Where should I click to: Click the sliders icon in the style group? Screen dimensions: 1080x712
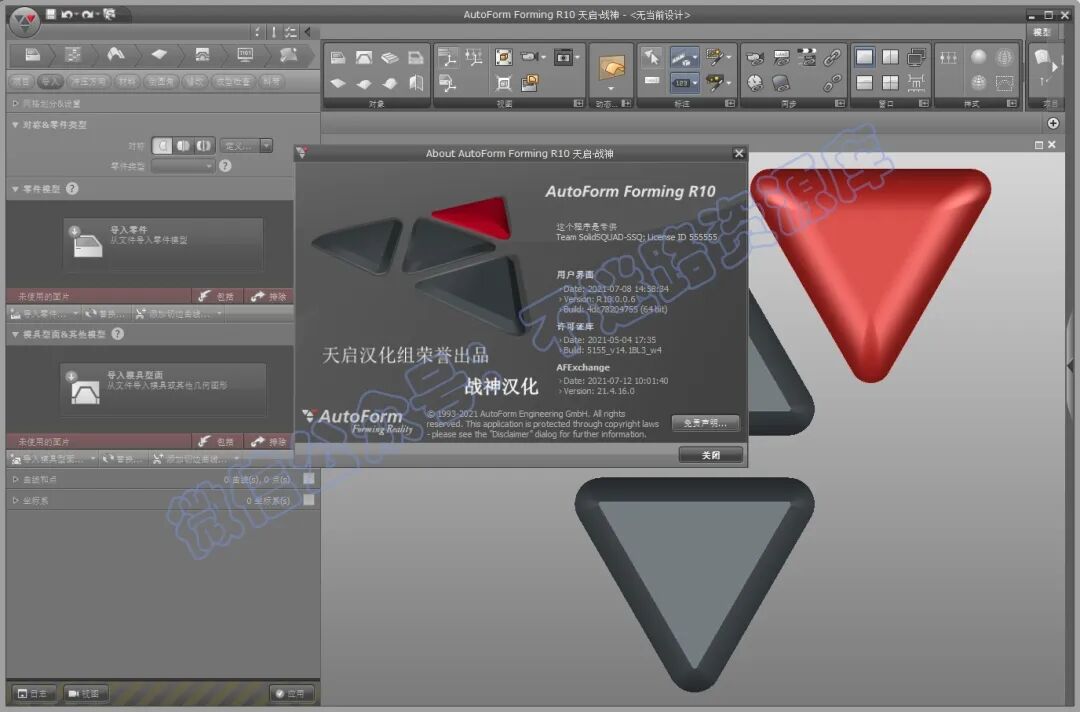(948, 58)
